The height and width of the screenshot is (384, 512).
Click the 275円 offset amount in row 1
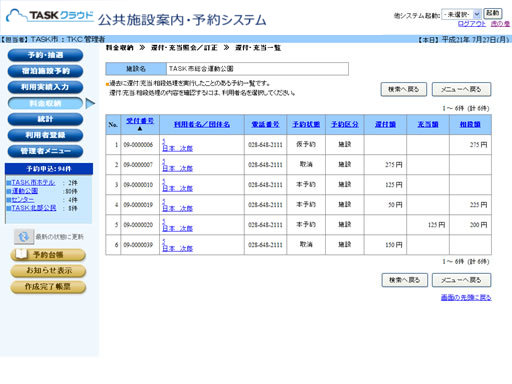478,145
